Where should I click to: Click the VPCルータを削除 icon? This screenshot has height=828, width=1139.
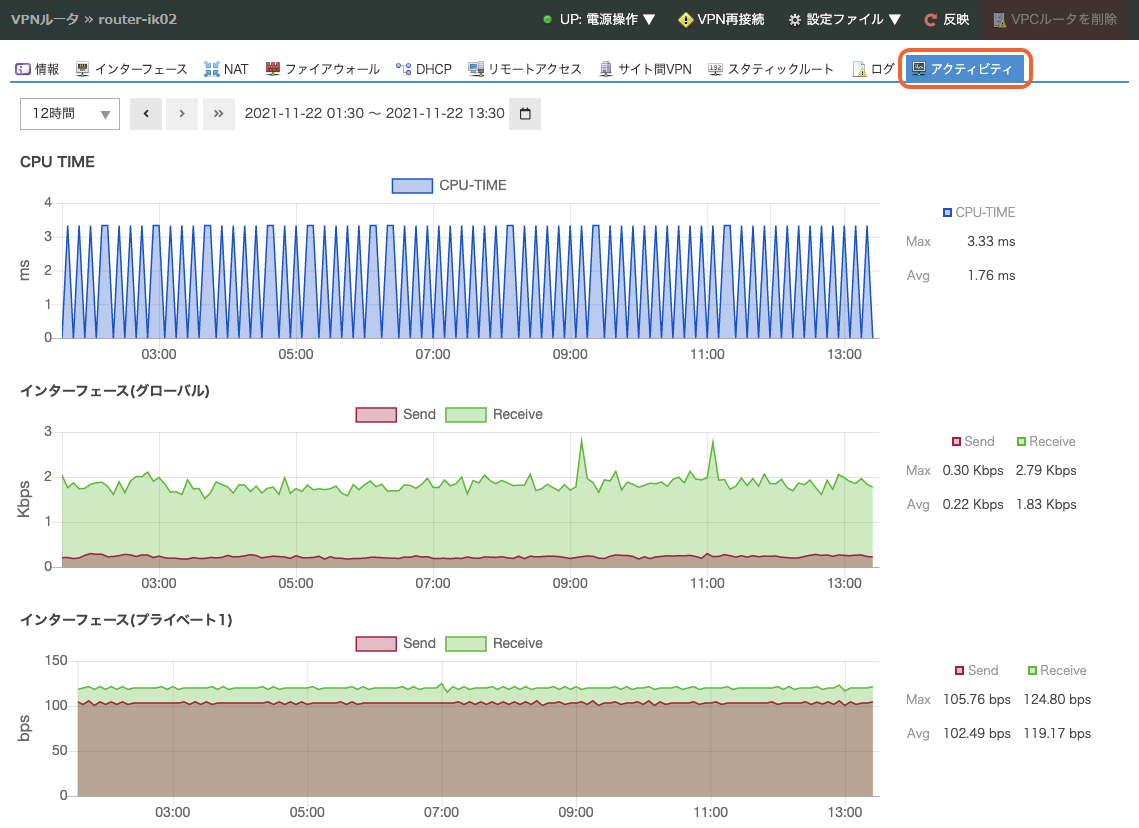point(1000,20)
